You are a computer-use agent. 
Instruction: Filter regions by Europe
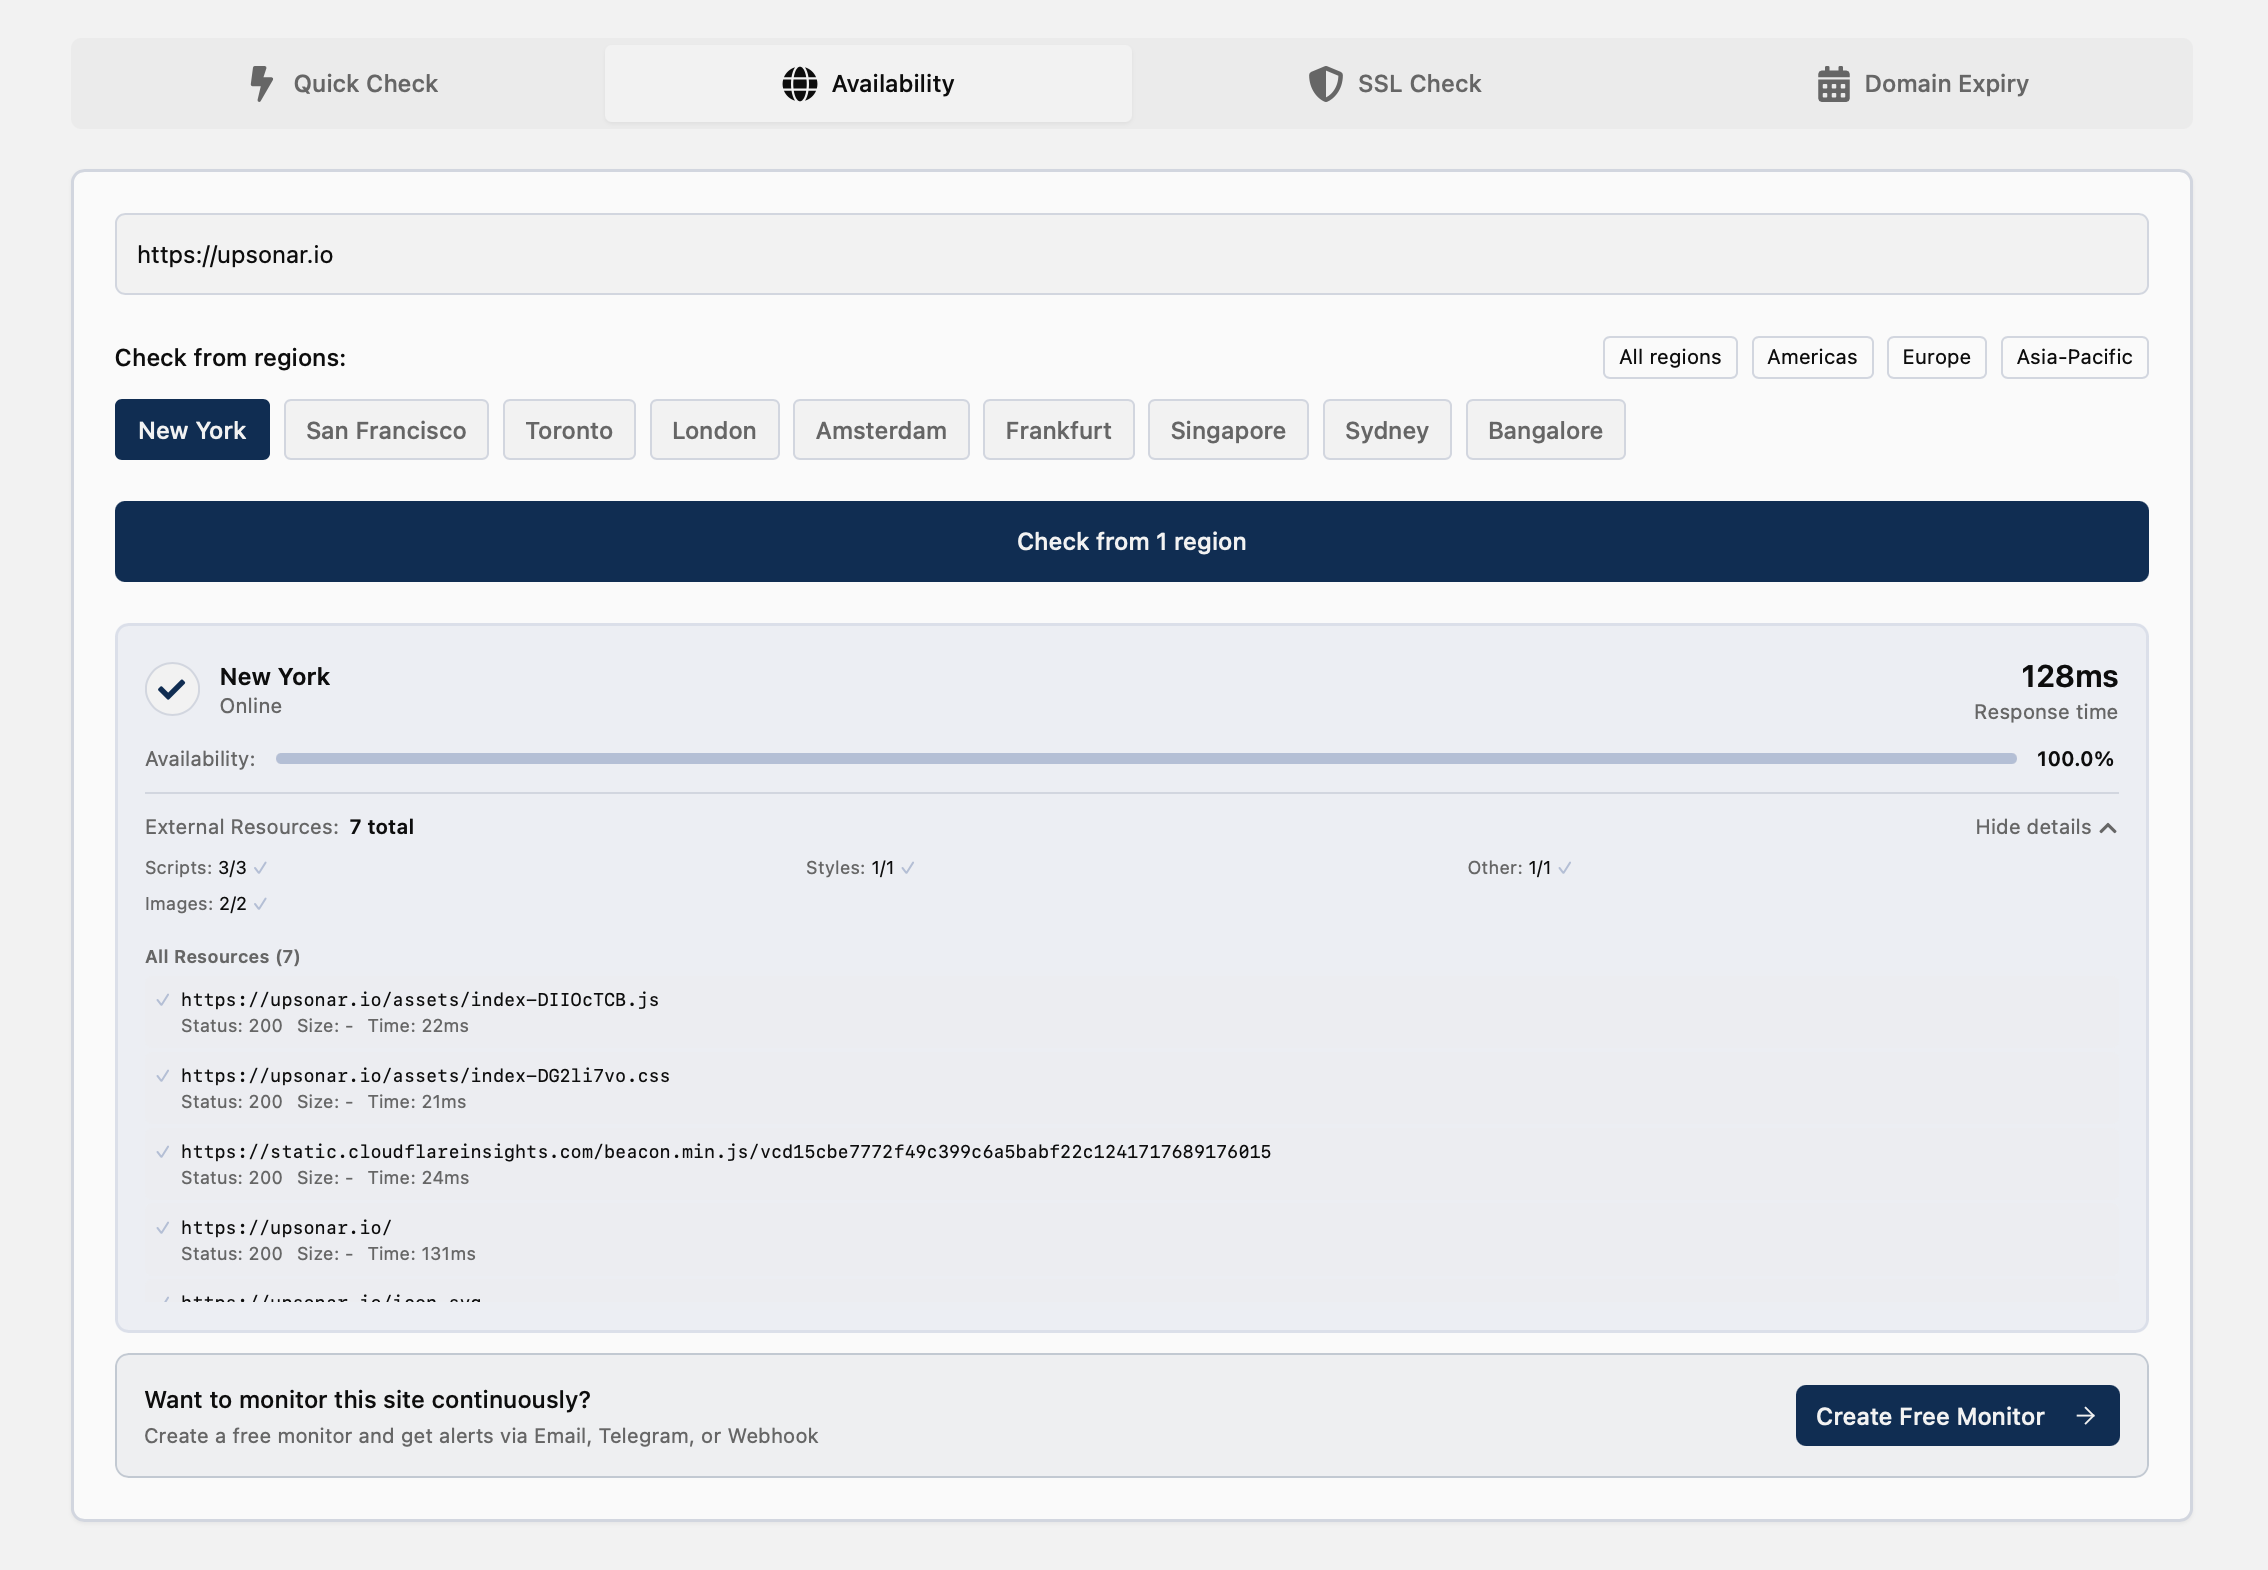(1936, 357)
